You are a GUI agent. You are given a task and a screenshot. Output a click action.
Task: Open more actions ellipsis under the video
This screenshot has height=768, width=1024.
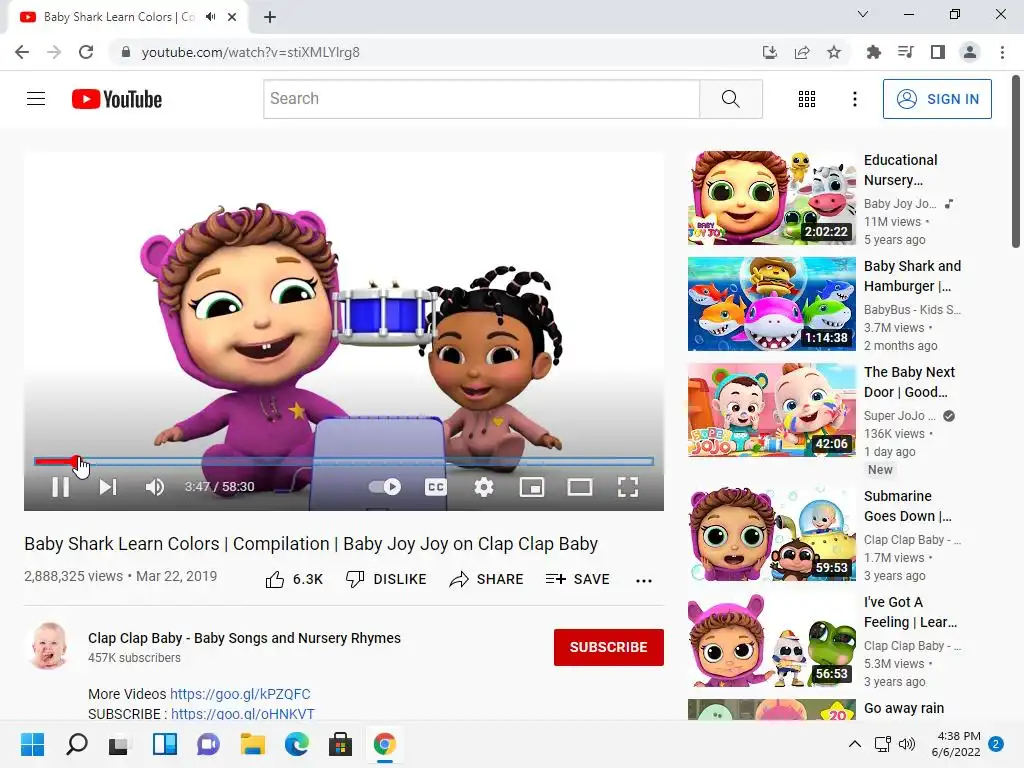pos(644,581)
